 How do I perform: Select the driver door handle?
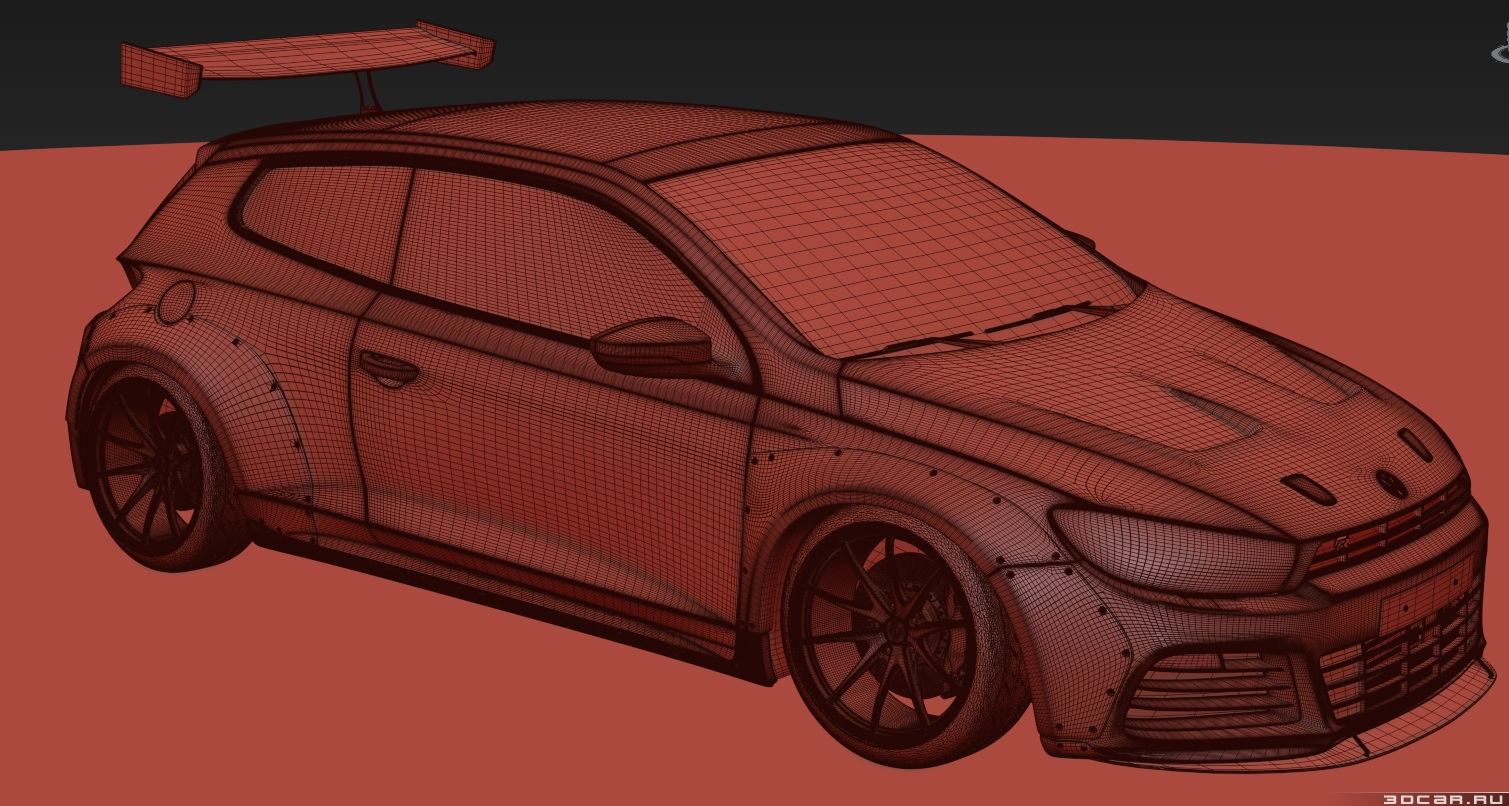pos(389,367)
